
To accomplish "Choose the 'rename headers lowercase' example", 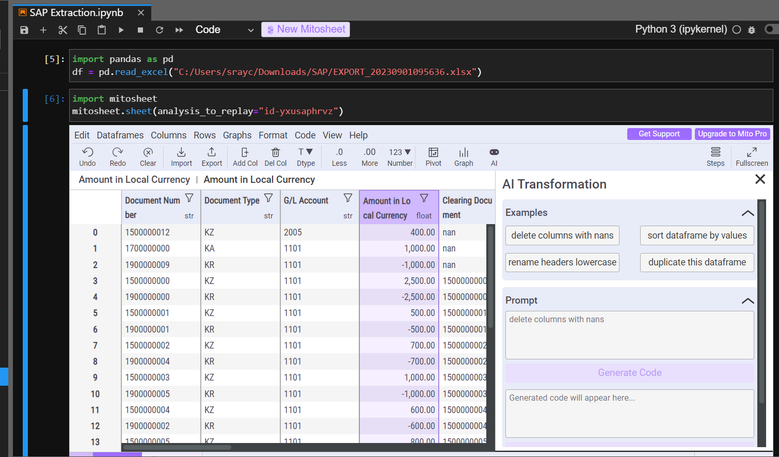I will (x=562, y=262).
